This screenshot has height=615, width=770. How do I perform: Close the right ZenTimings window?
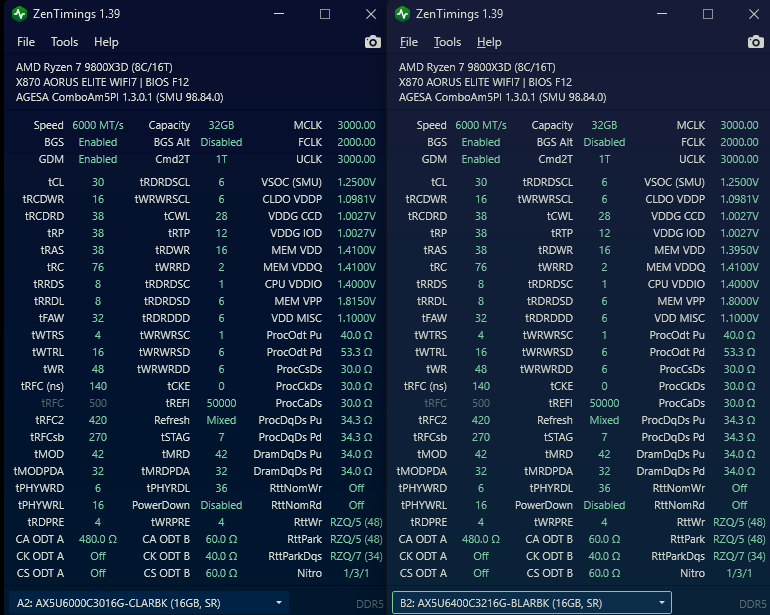pos(754,14)
